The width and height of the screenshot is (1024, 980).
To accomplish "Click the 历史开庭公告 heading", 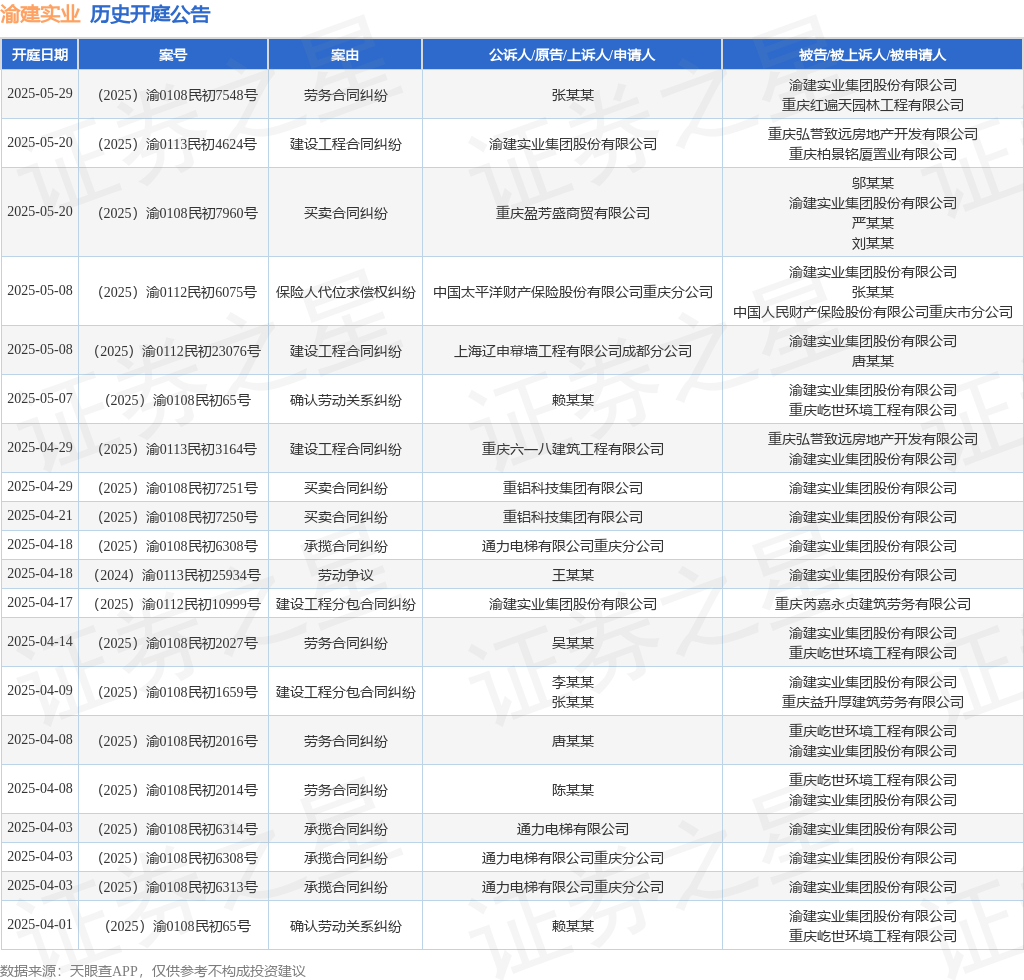I will 150,14.
